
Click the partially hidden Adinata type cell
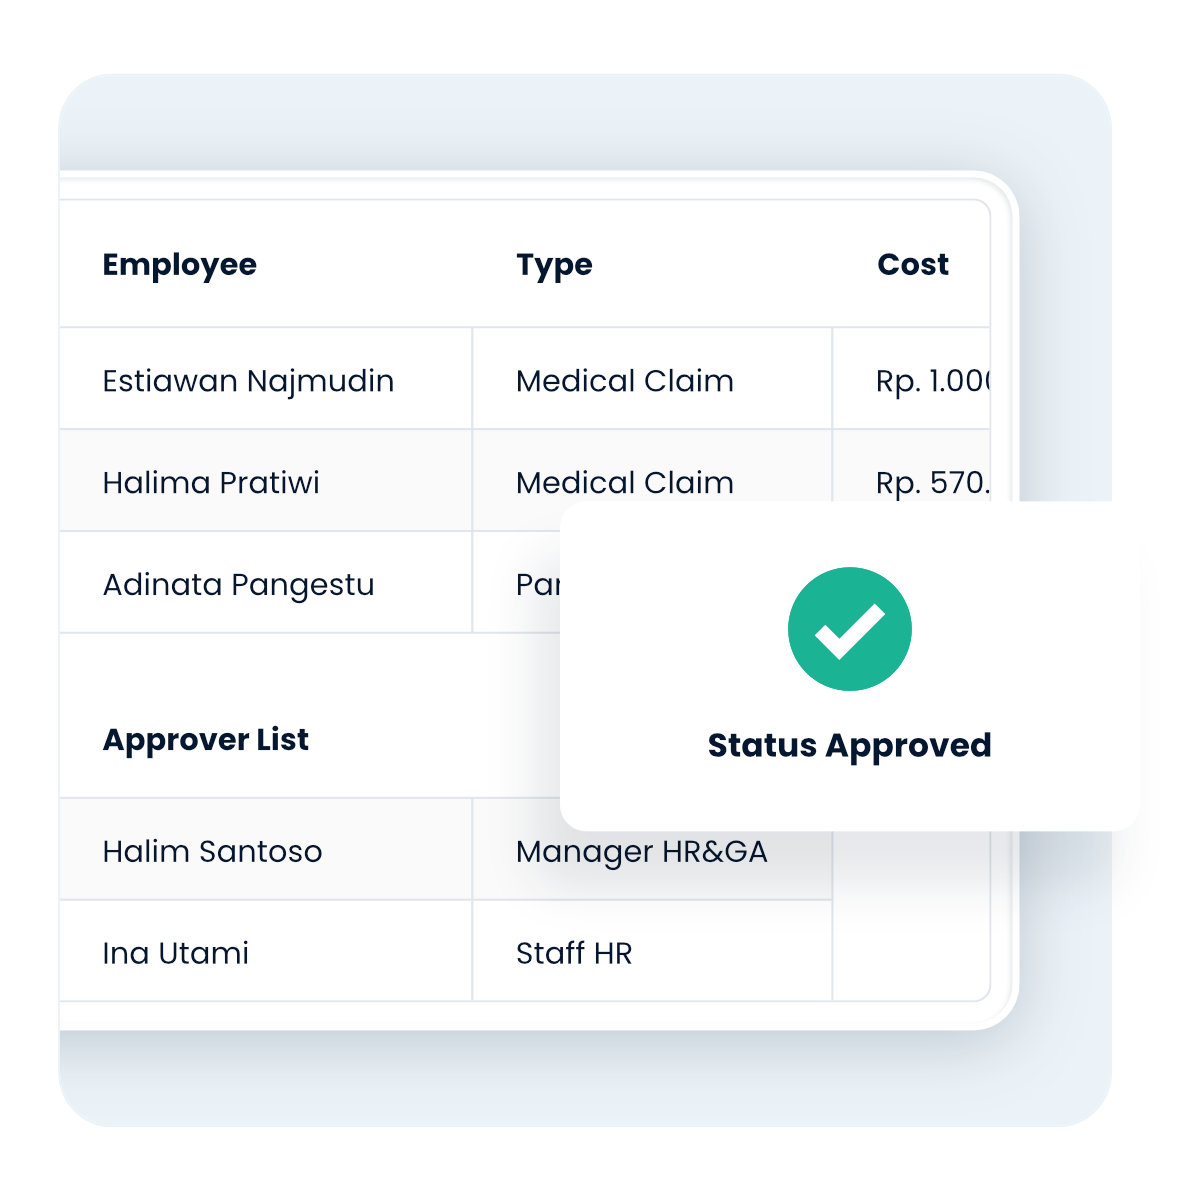point(536,585)
